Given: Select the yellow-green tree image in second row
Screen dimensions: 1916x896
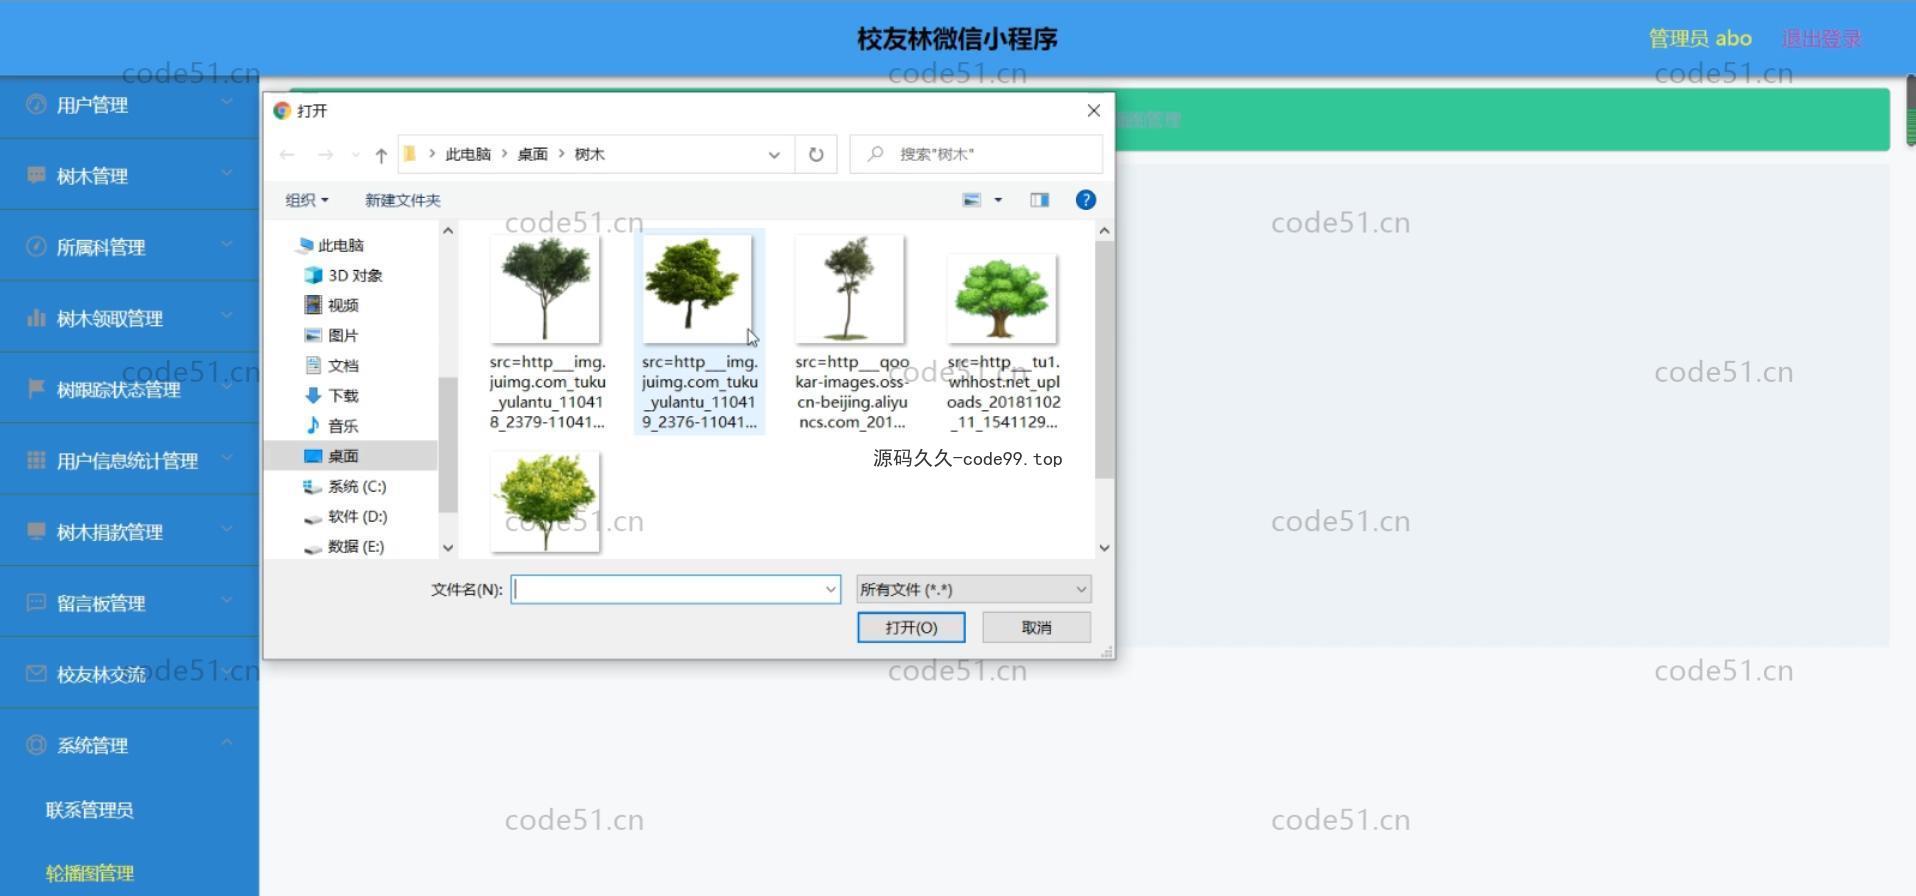Looking at the screenshot, I should [545, 501].
